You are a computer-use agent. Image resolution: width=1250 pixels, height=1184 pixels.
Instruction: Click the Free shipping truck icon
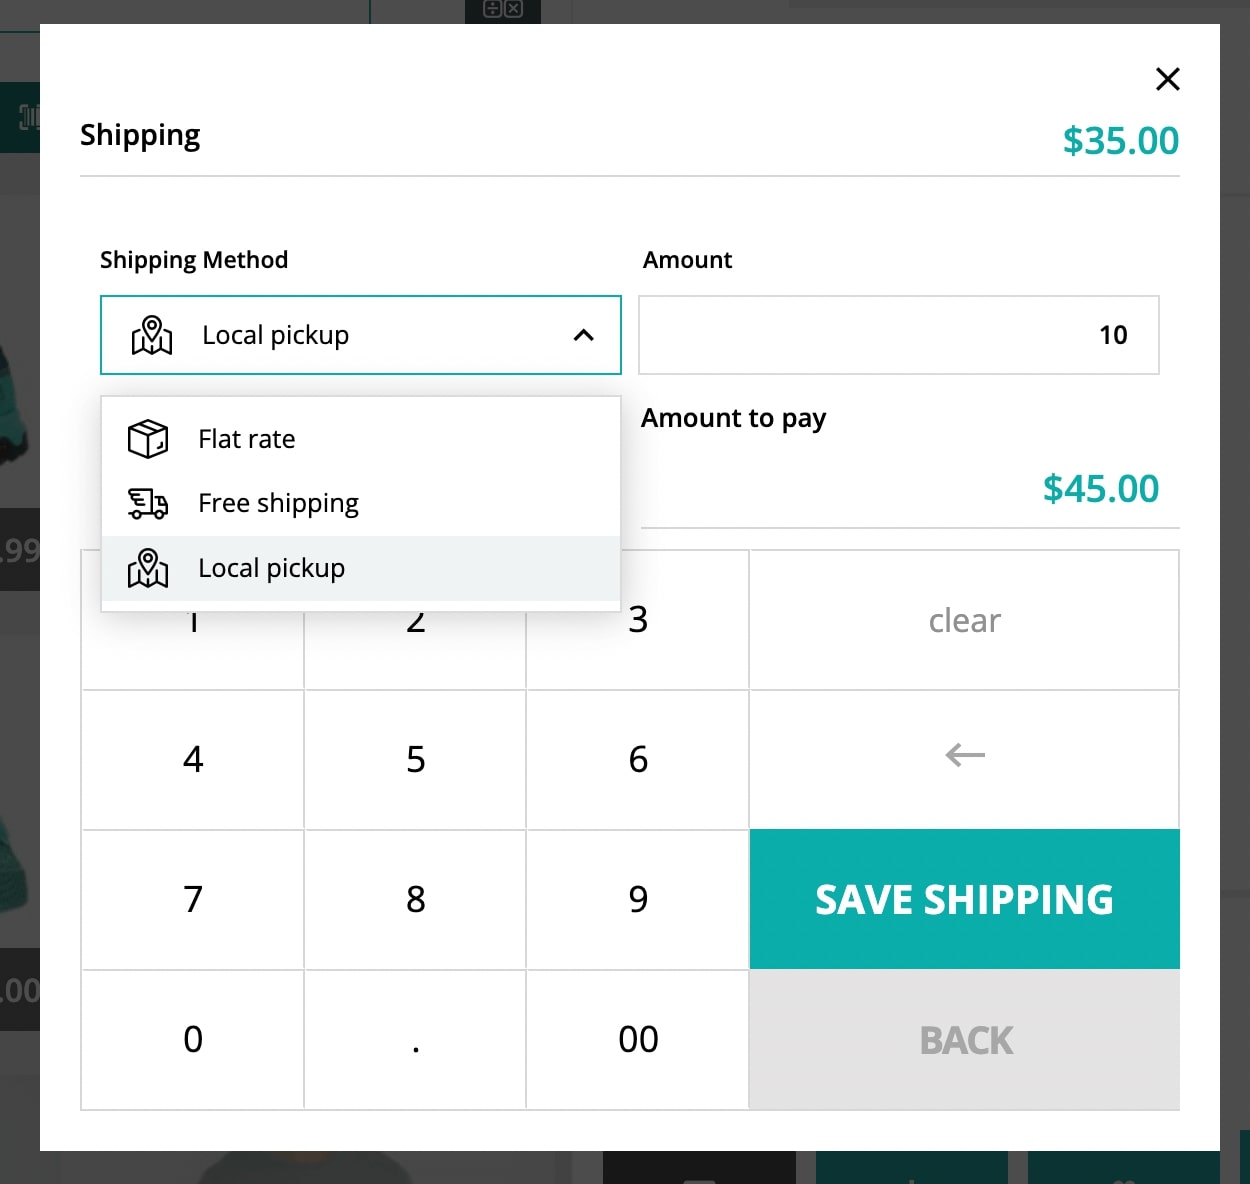click(x=148, y=503)
